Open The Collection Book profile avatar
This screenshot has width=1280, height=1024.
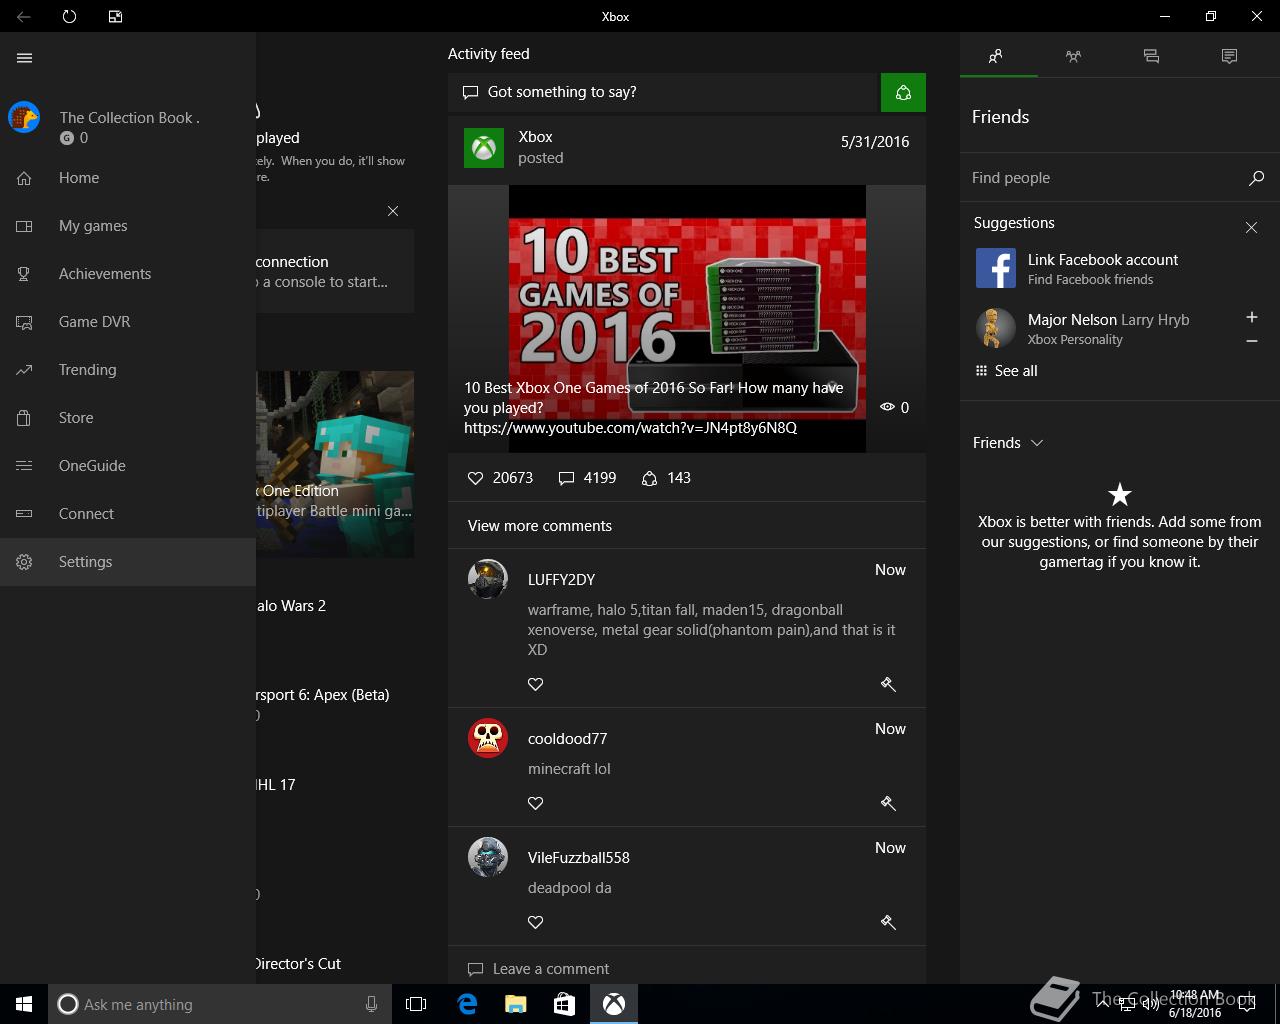24,117
